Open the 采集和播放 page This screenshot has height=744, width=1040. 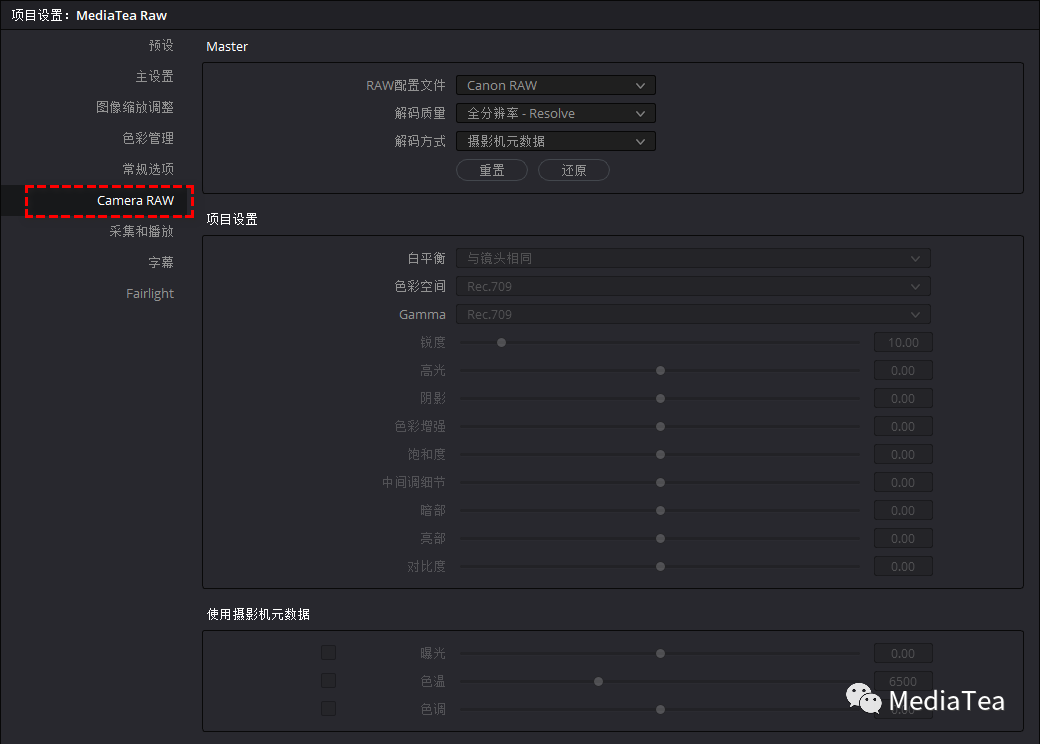[141, 231]
